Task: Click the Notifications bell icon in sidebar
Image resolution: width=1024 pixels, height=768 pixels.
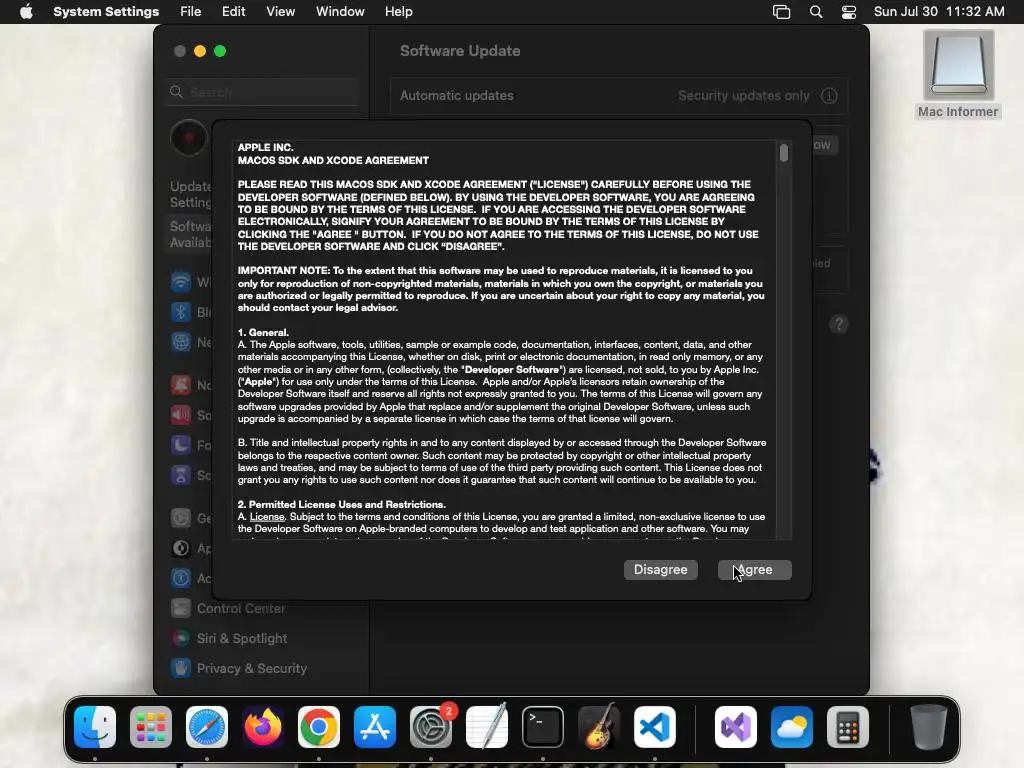Action: (x=181, y=385)
